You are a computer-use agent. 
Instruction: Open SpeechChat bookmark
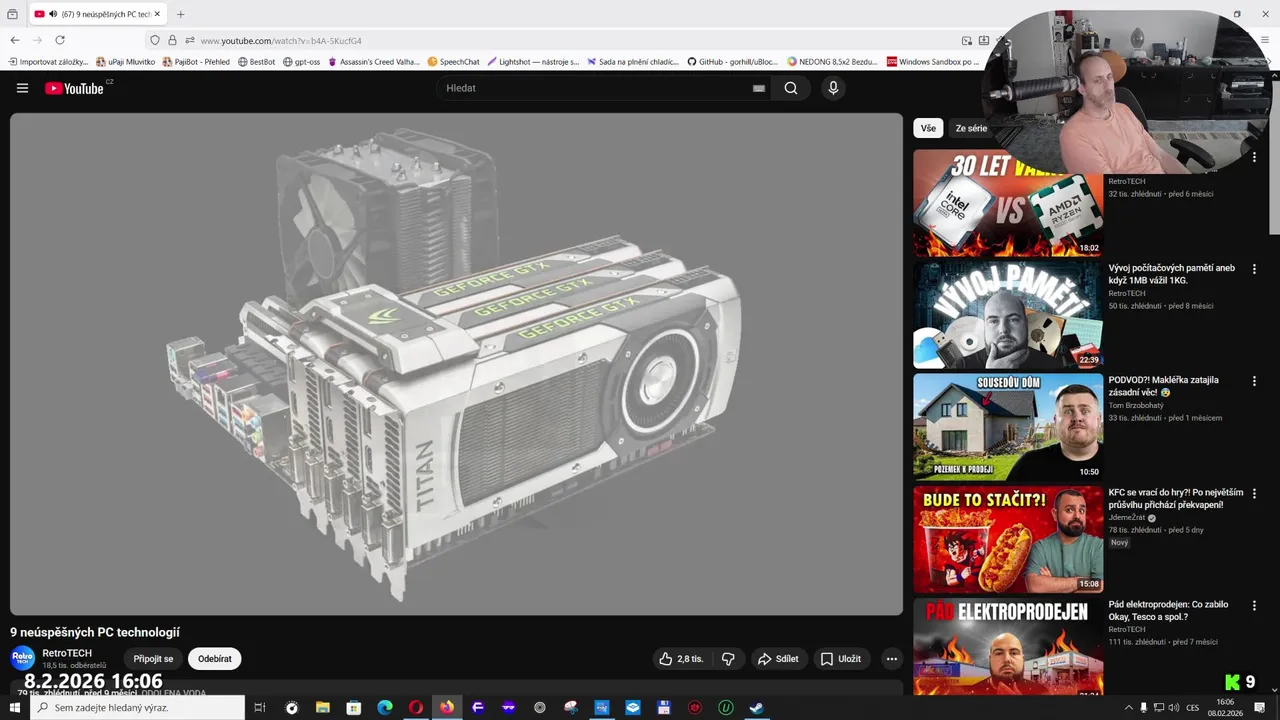pos(453,62)
